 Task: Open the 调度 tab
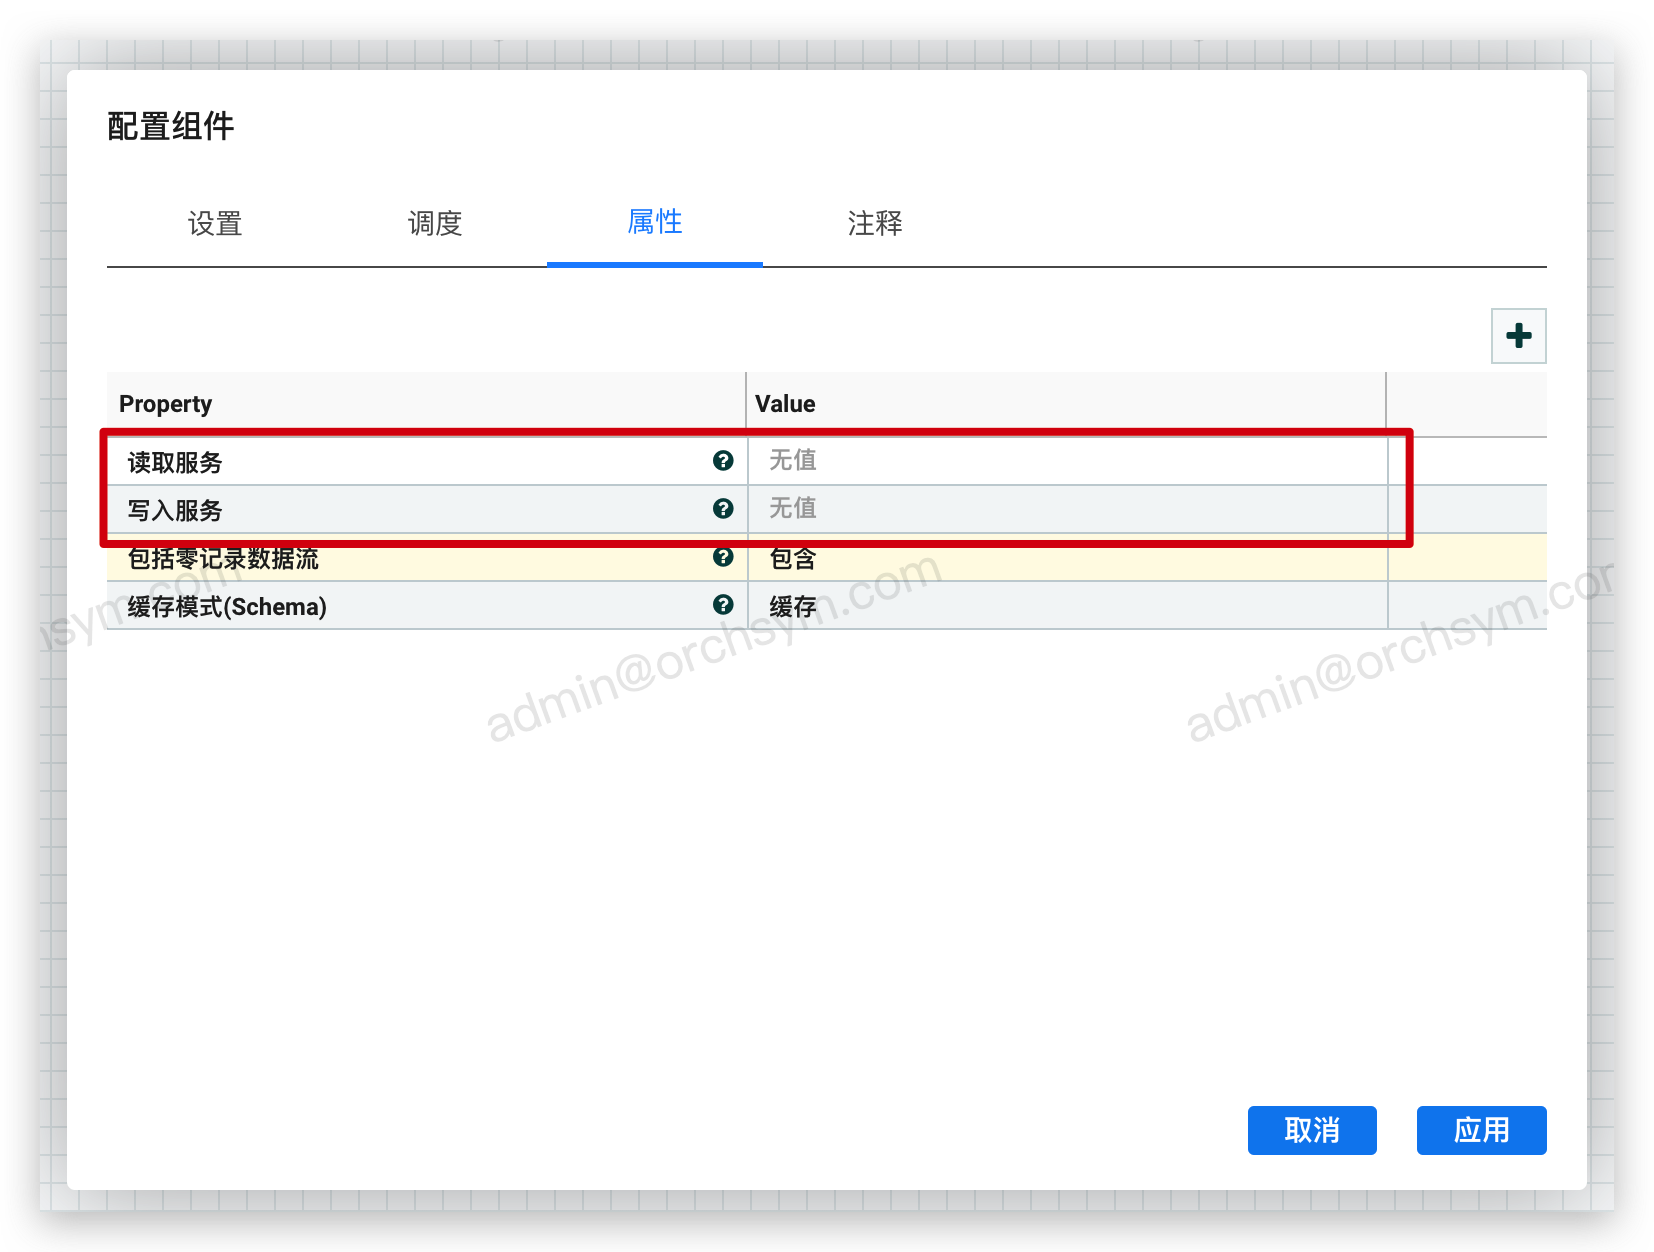click(x=435, y=224)
